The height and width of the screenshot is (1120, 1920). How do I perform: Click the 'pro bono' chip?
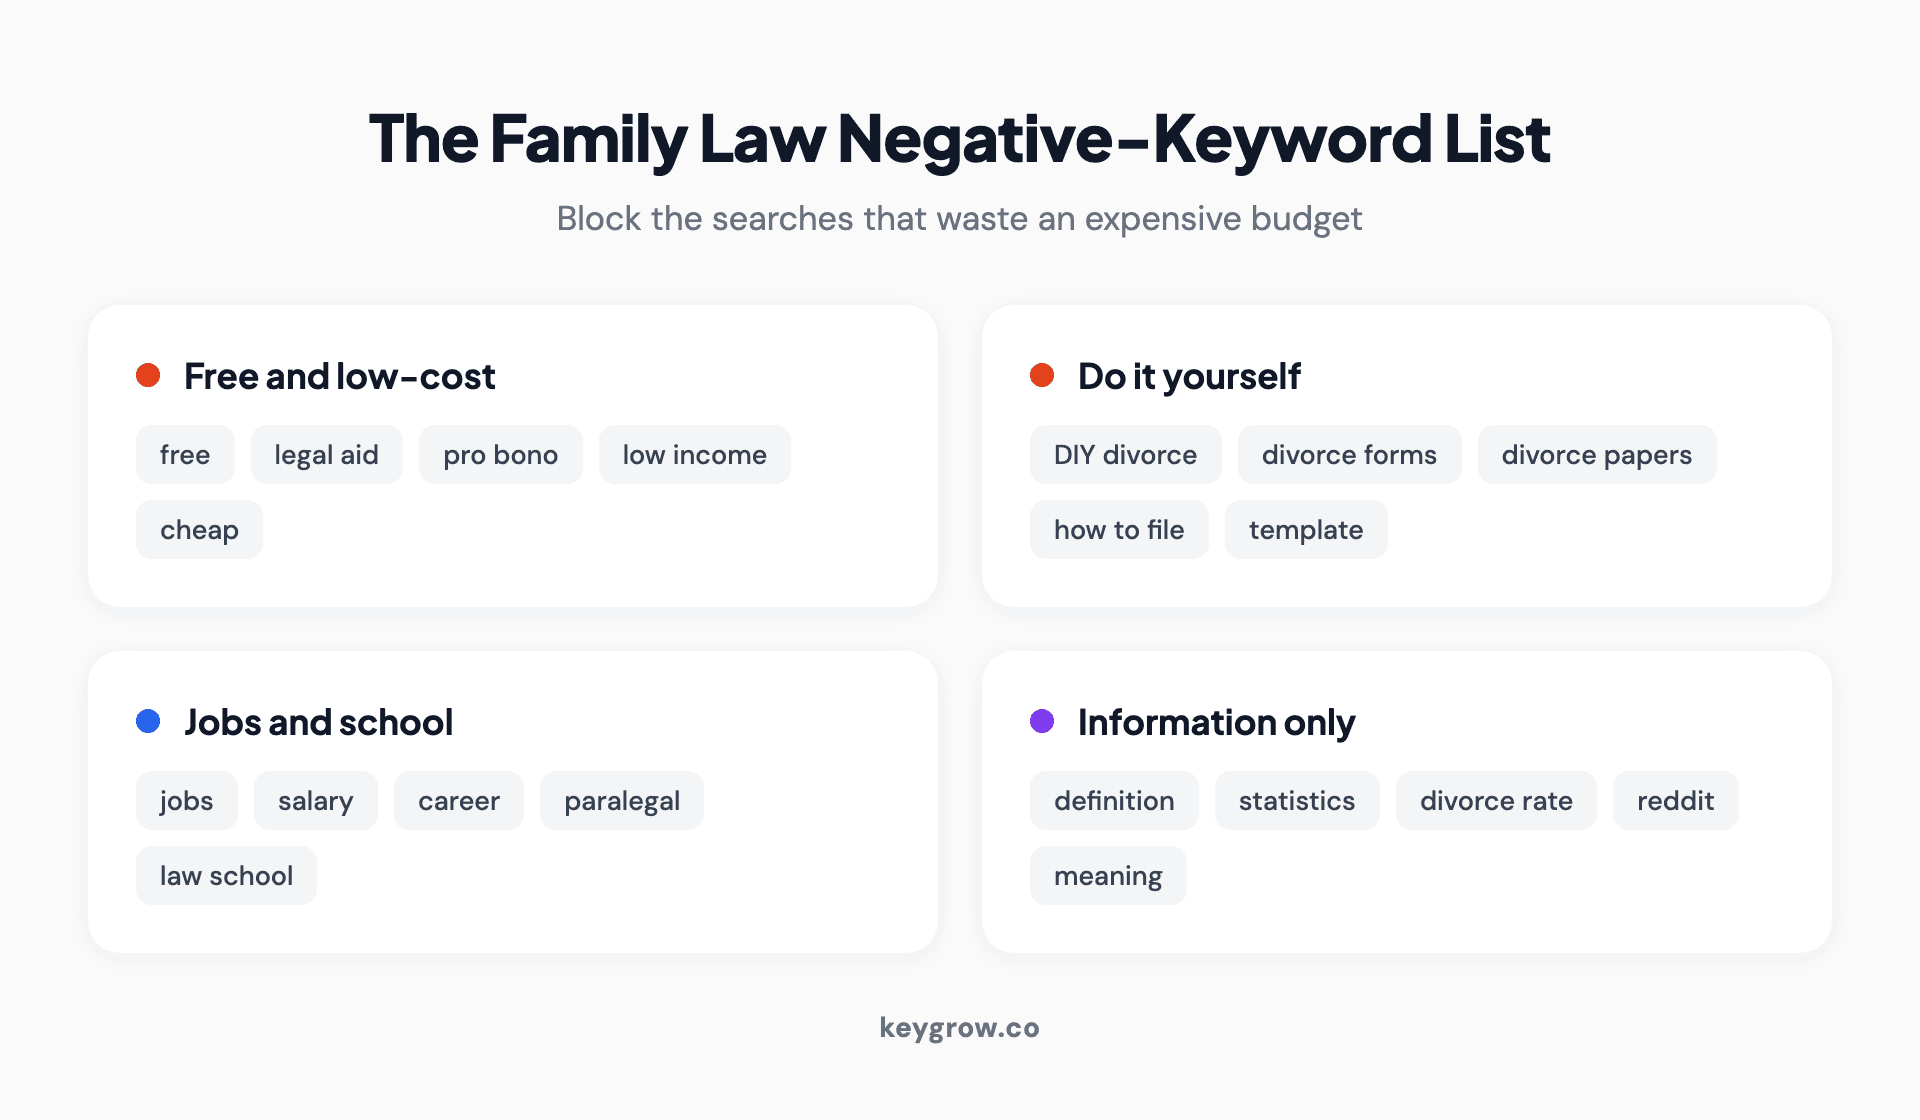pyautogui.click(x=500, y=455)
